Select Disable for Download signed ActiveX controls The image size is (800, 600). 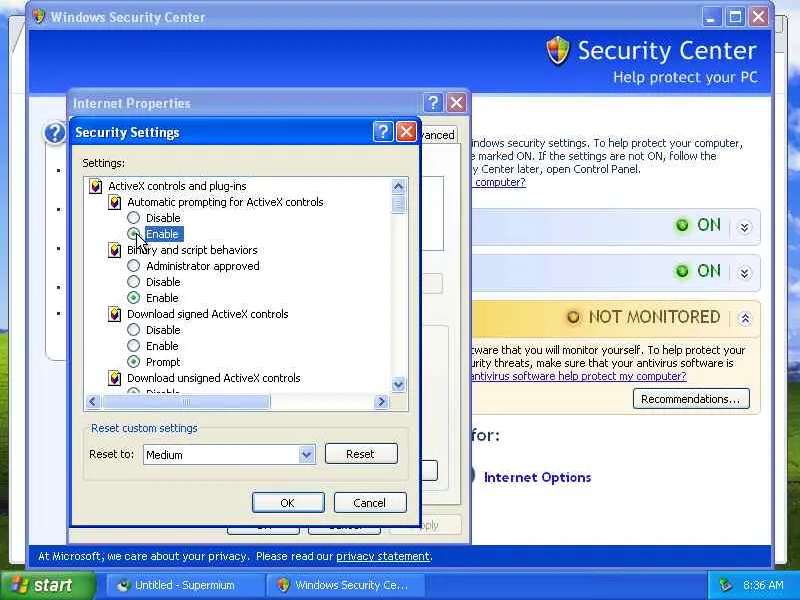click(134, 330)
